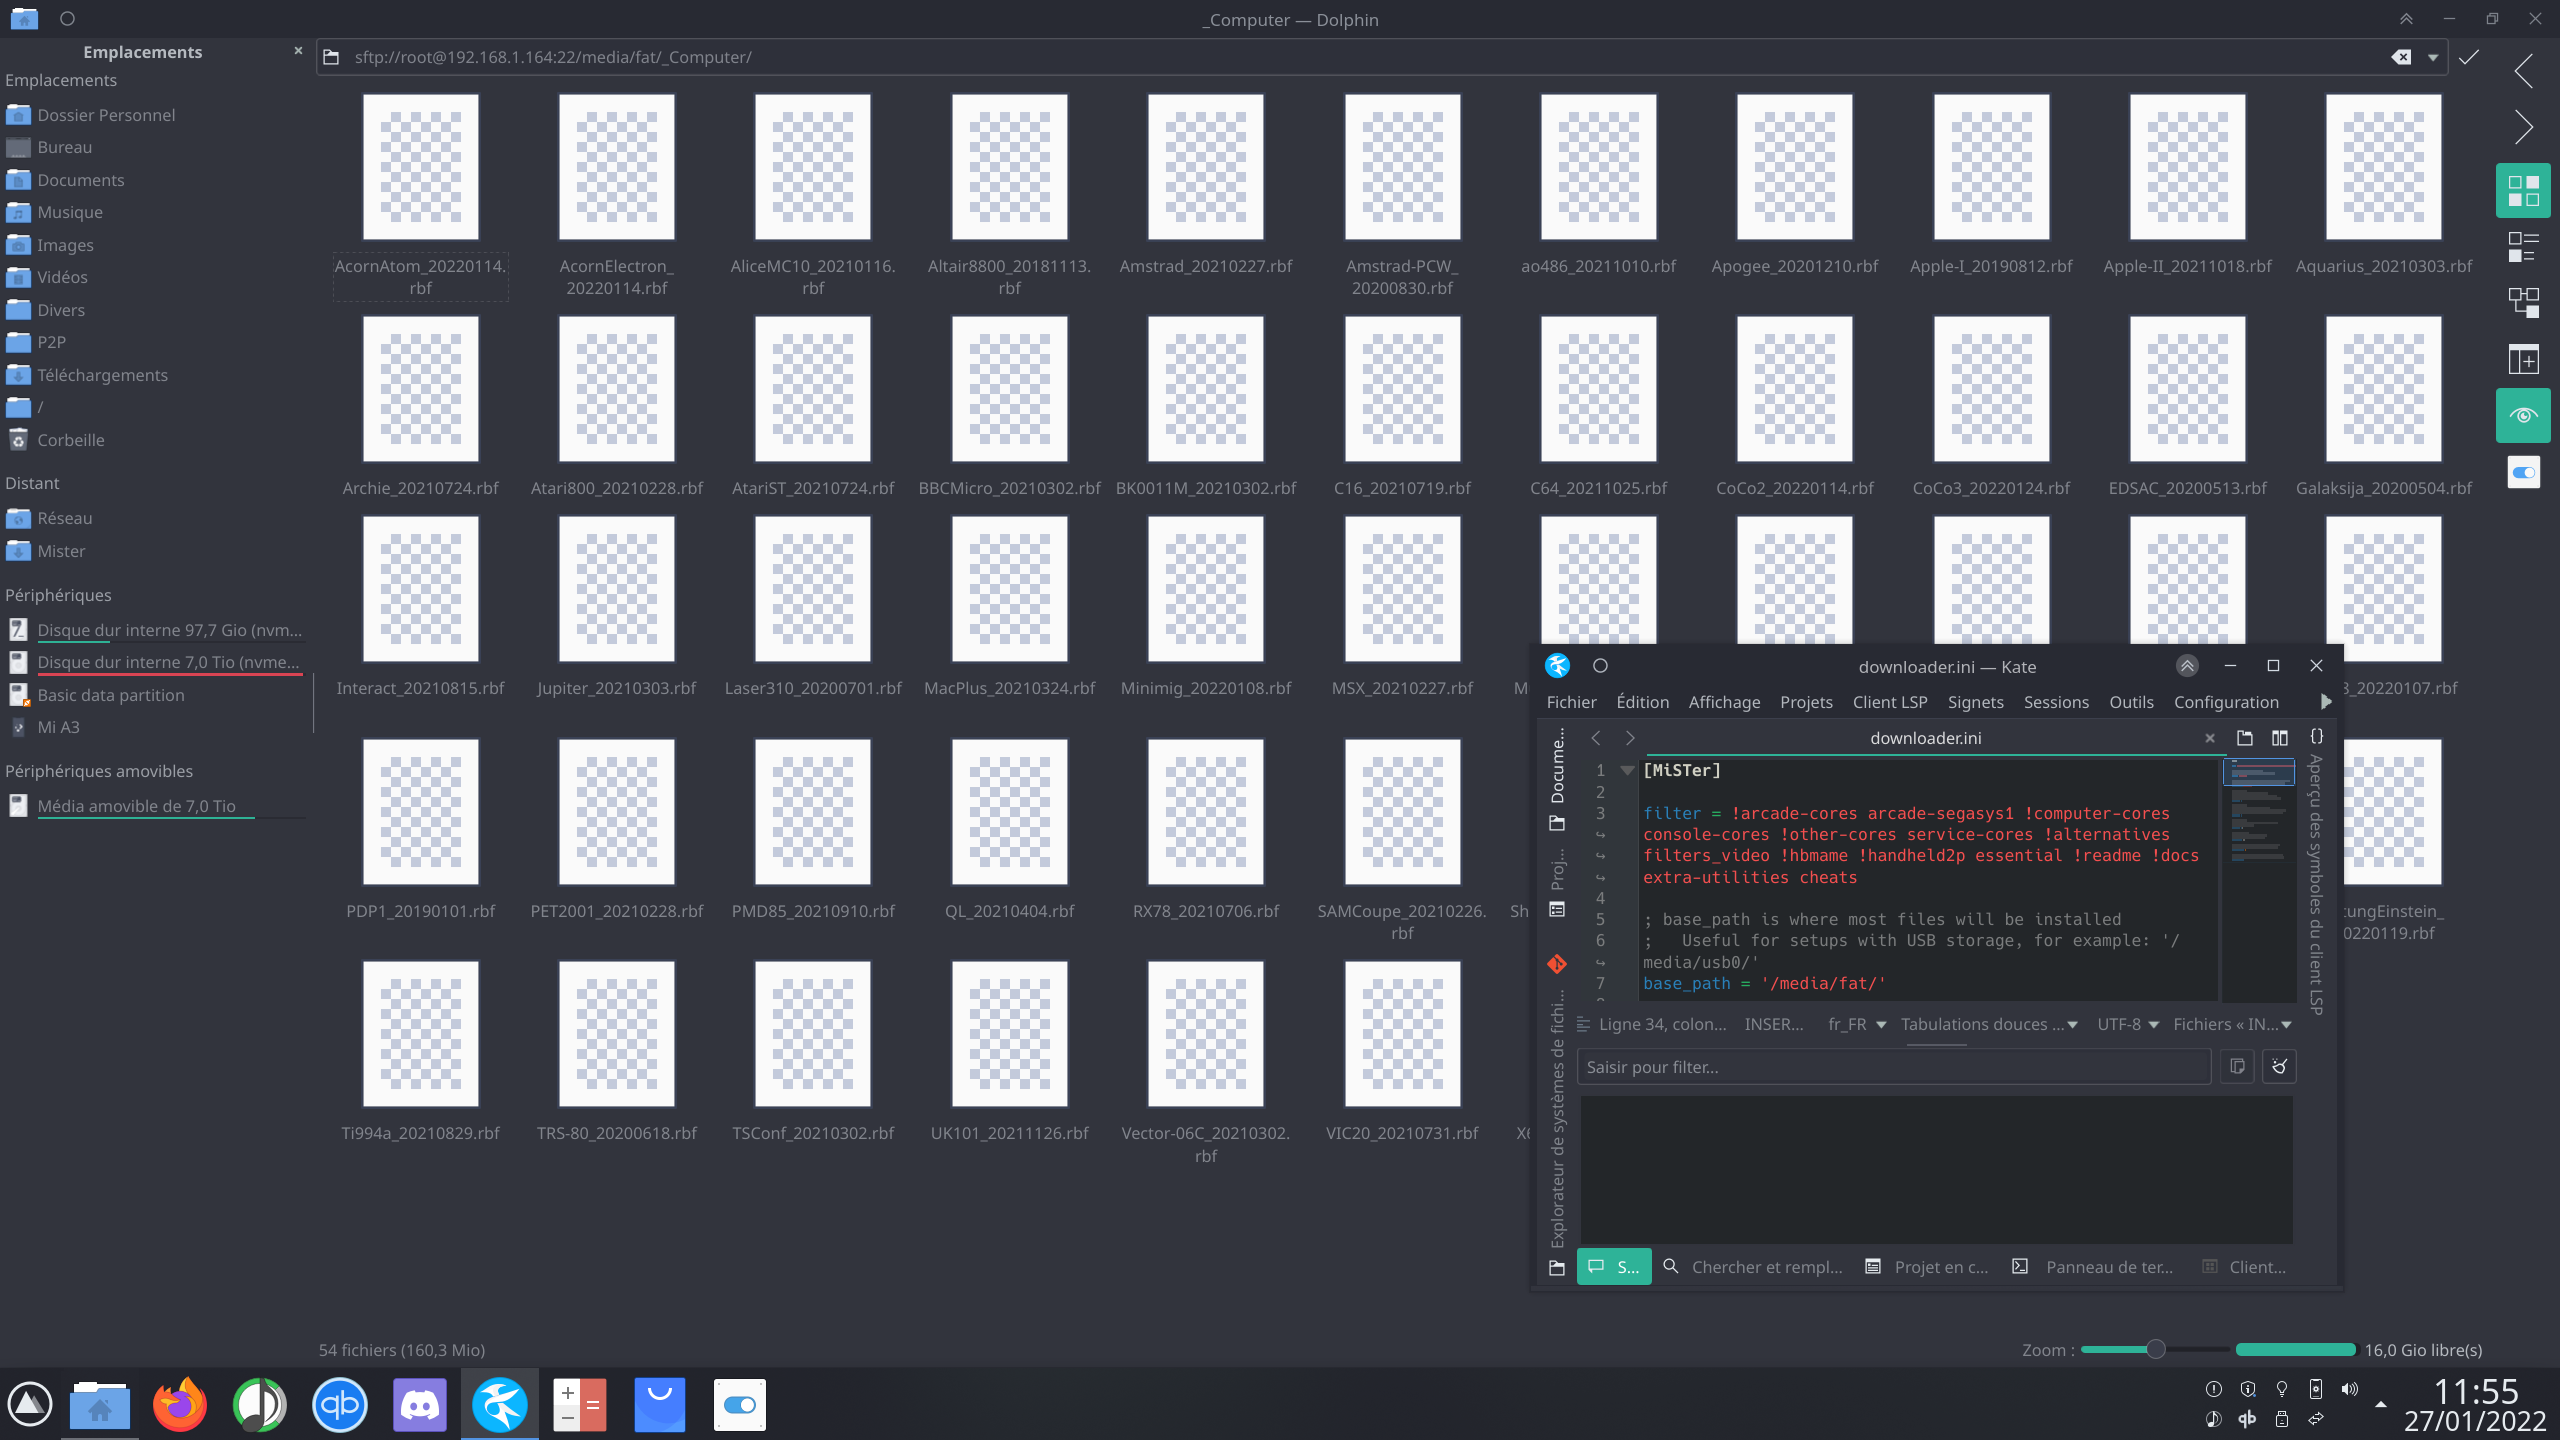Open Kate's Sessions menu
This screenshot has height=1440, width=2560.
coord(2056,702)
